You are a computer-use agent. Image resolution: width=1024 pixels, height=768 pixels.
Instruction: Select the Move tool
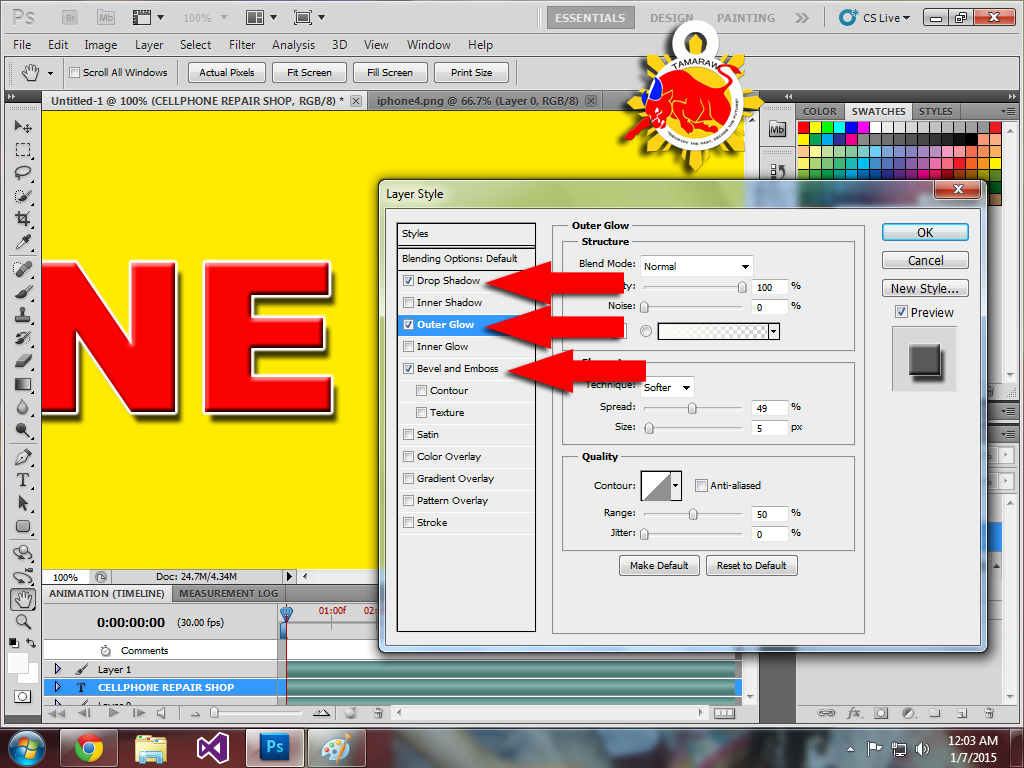click(23, 128)
